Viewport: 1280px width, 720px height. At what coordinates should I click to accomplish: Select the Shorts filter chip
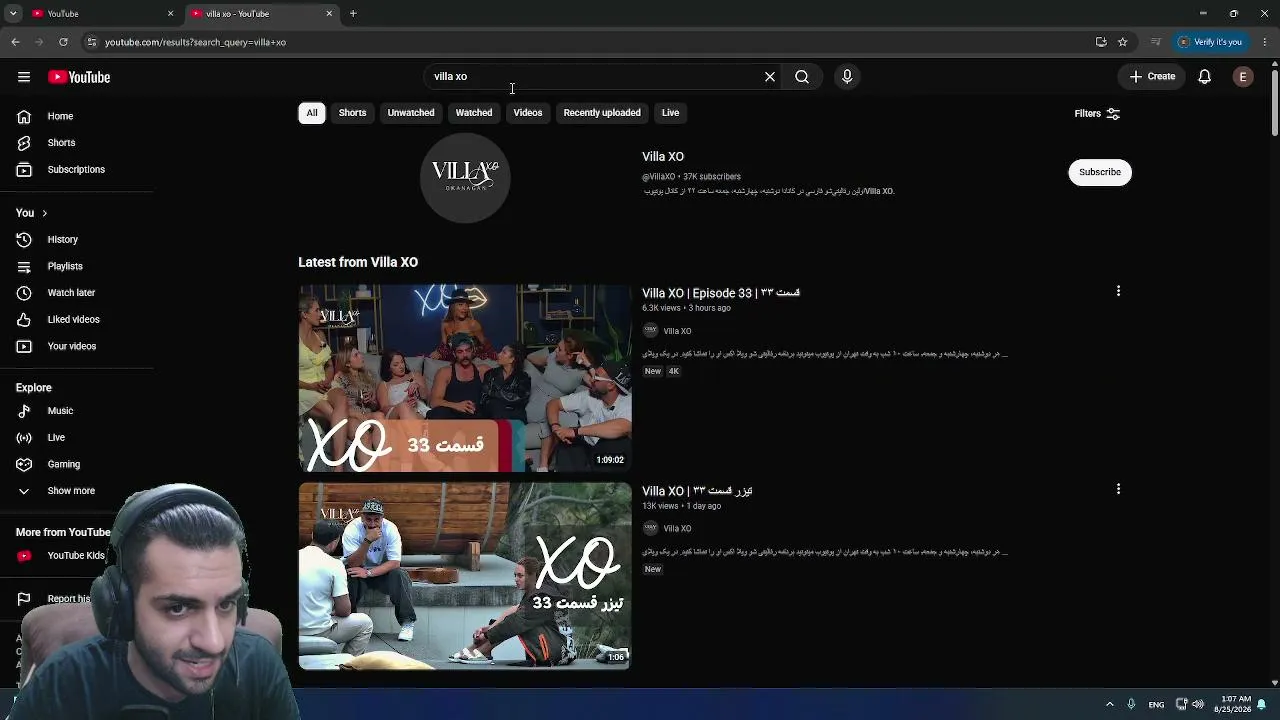coord(352,113)
